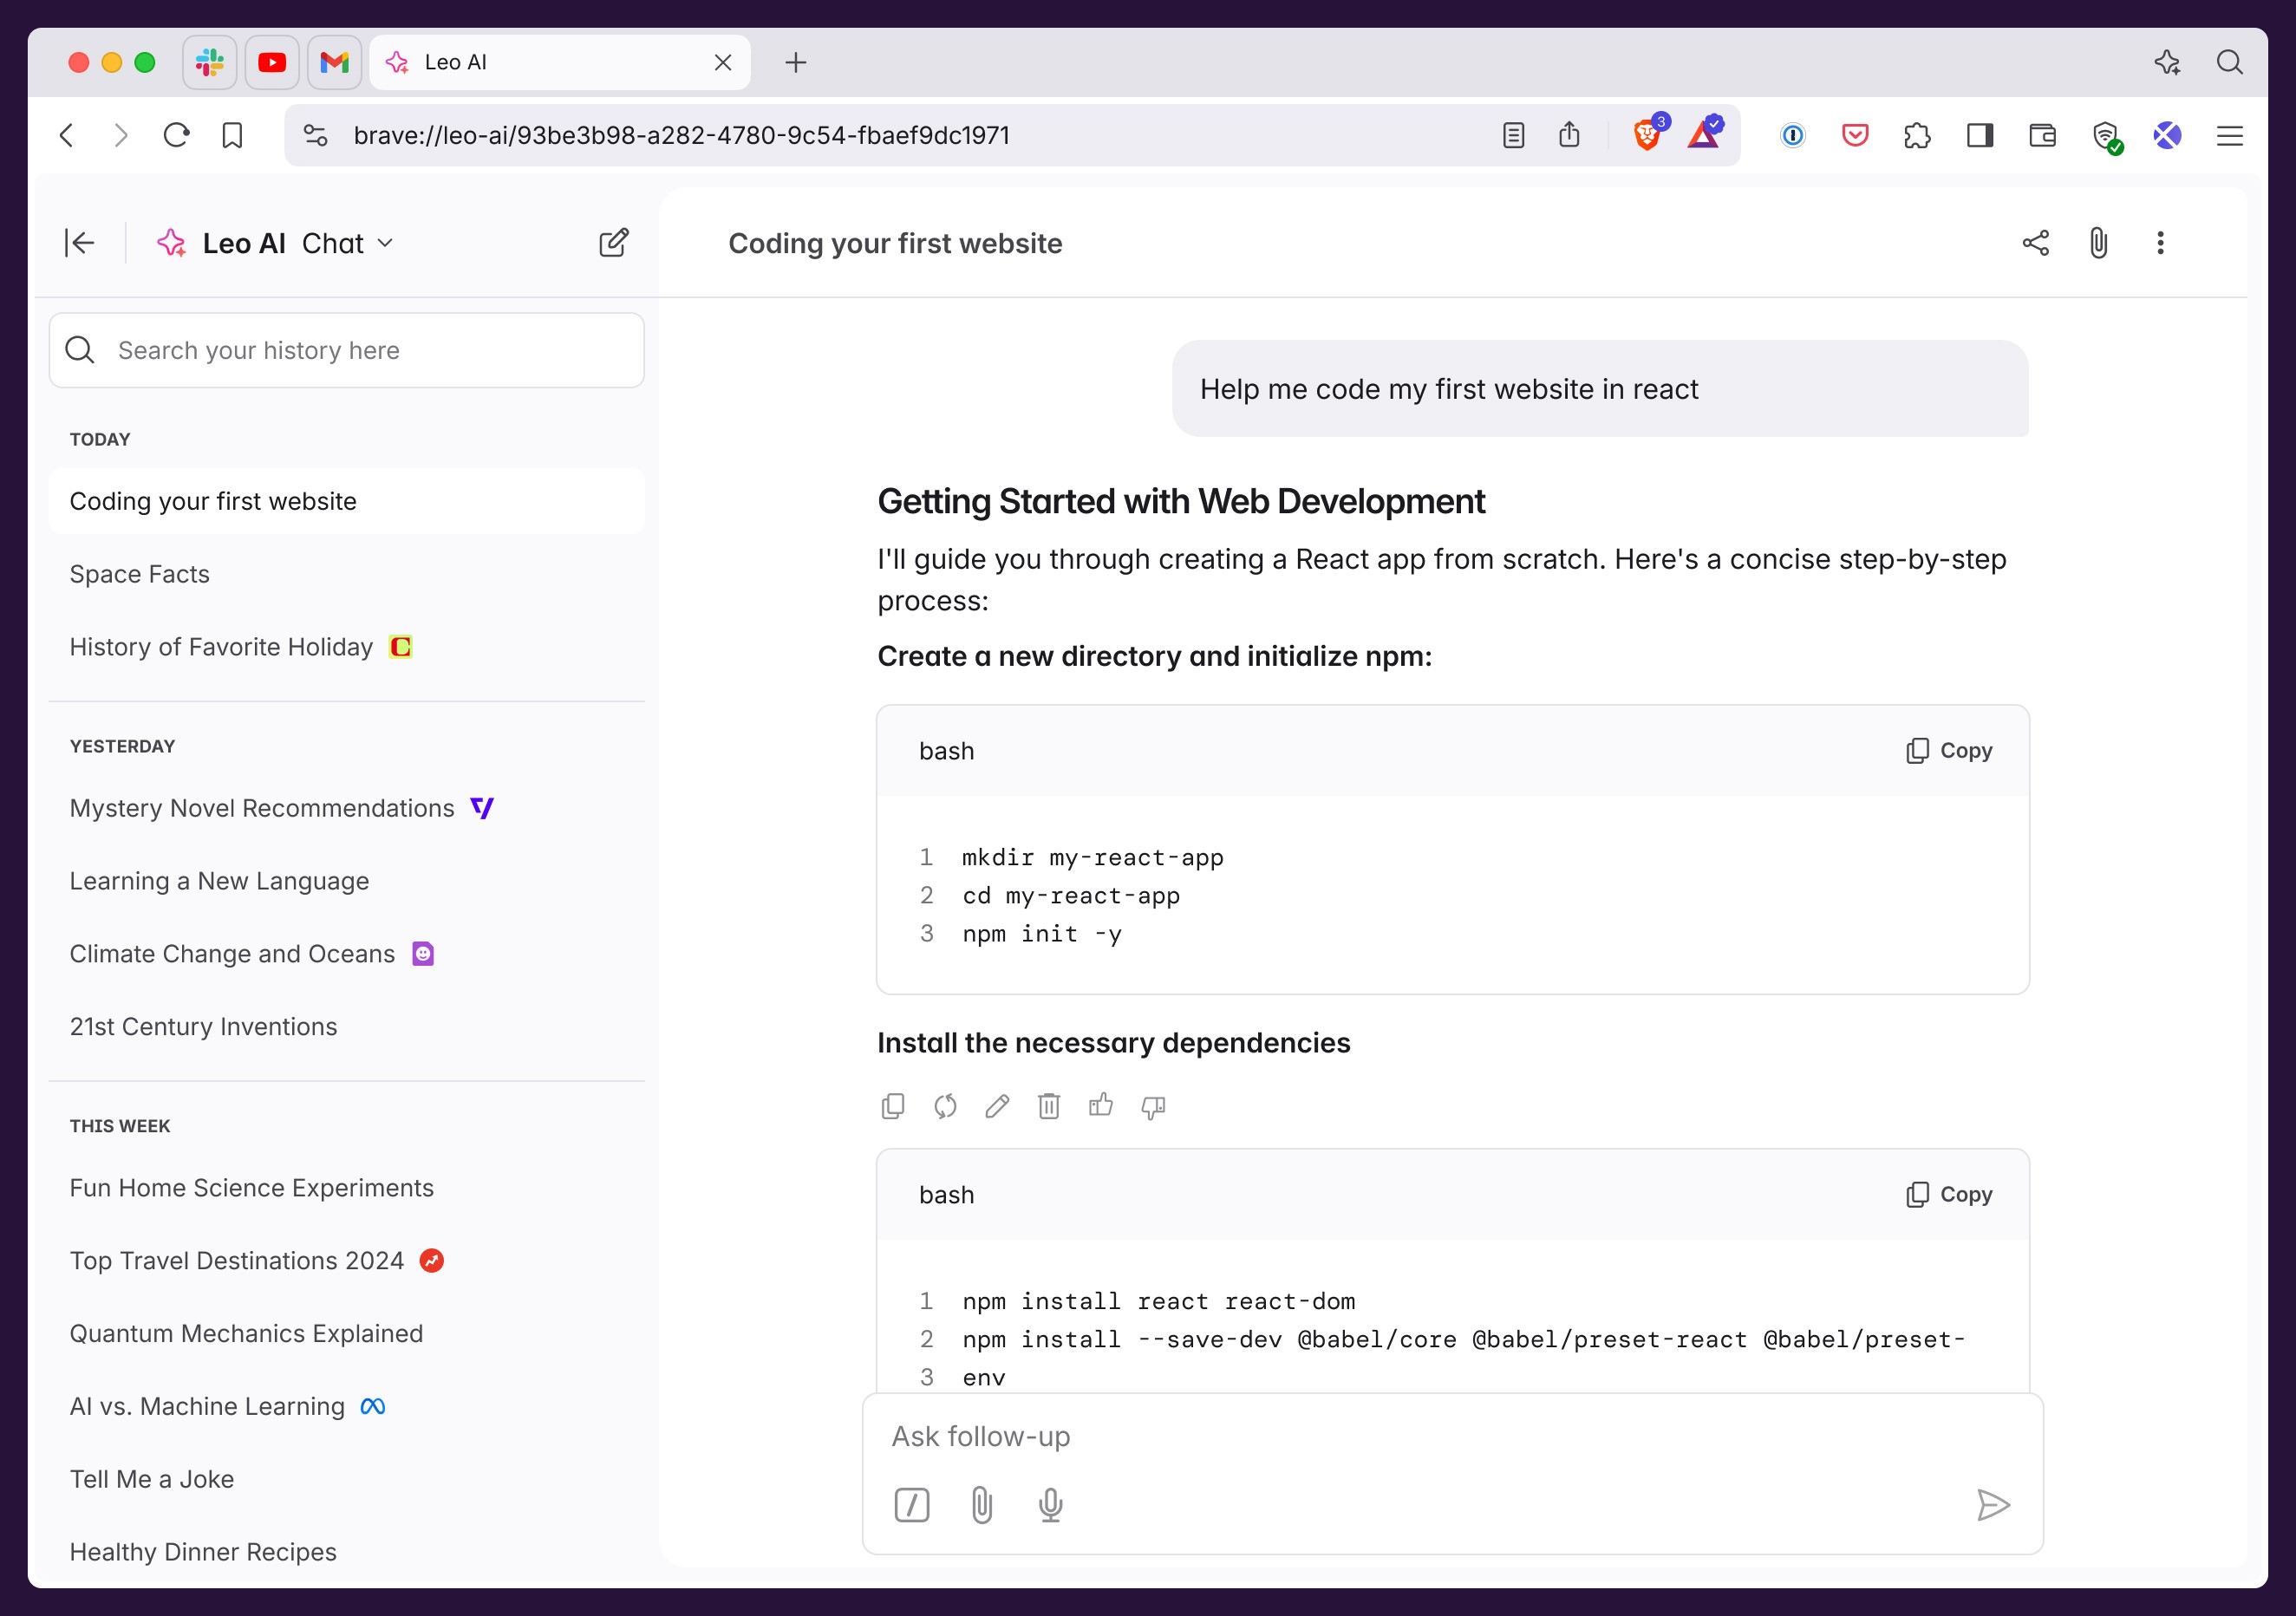The width and height of the screenshot is (2296, 1616).
Task: Click the Search your history field
Action: click(x=347, y=350)
